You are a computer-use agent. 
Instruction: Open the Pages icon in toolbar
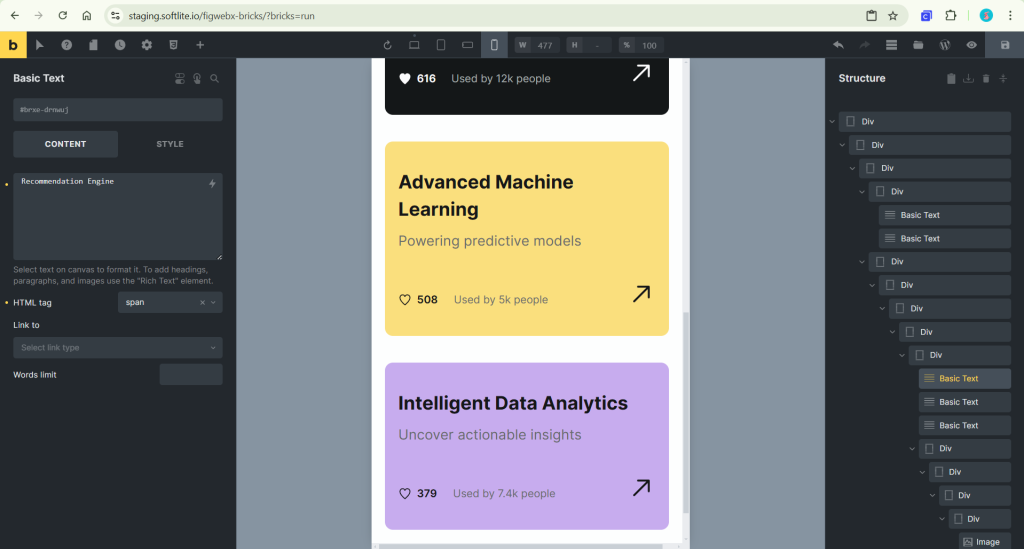[93, 45]
